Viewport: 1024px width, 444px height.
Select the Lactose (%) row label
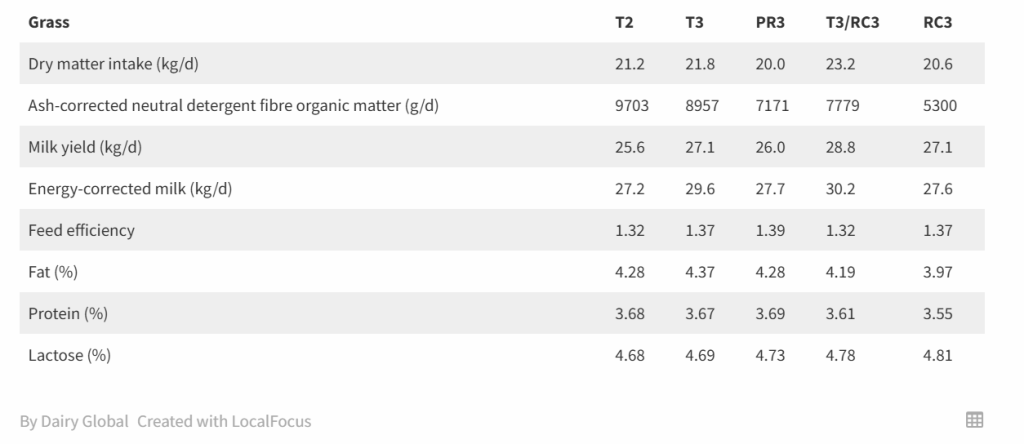click(69, 355)
